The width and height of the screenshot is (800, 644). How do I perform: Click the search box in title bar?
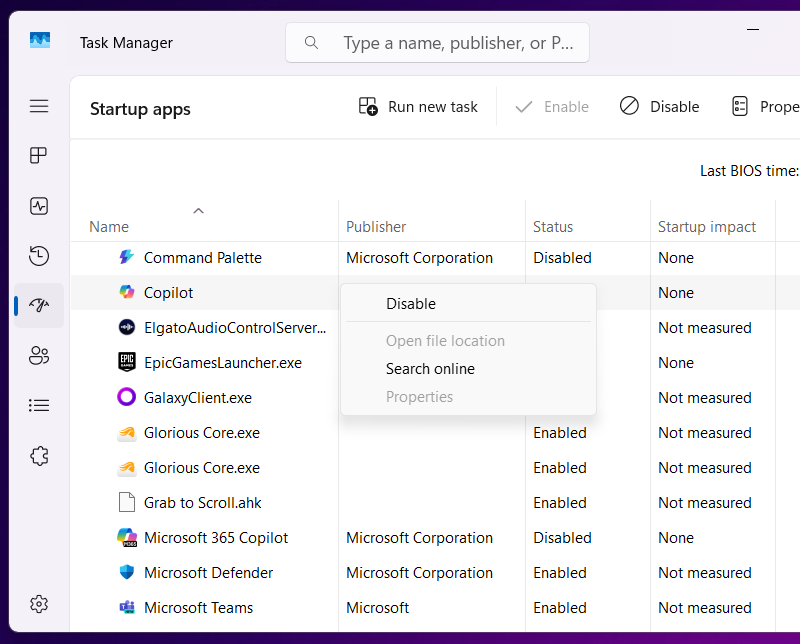[x=438, y=43]
